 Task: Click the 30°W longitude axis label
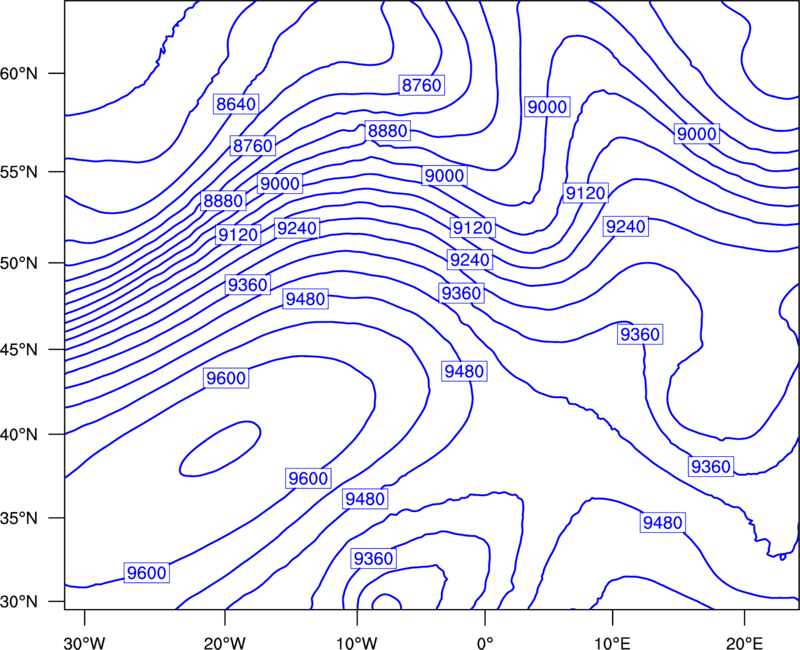(x=85, y=643)
